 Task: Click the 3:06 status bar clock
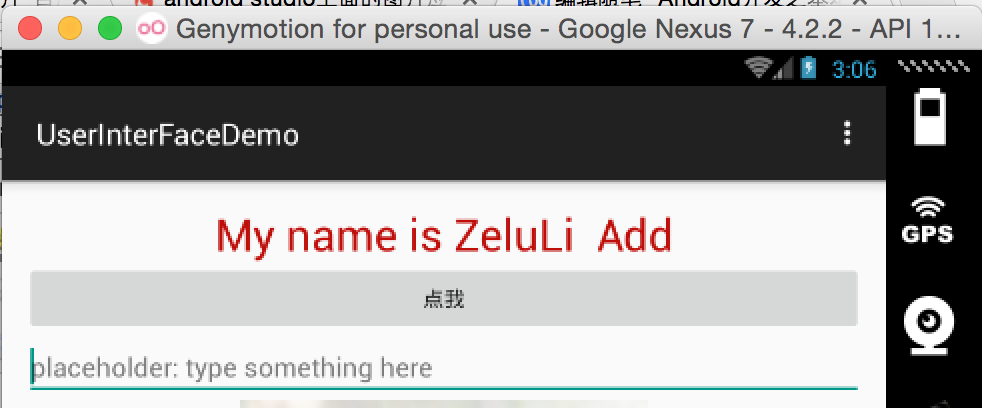[854, 69]
